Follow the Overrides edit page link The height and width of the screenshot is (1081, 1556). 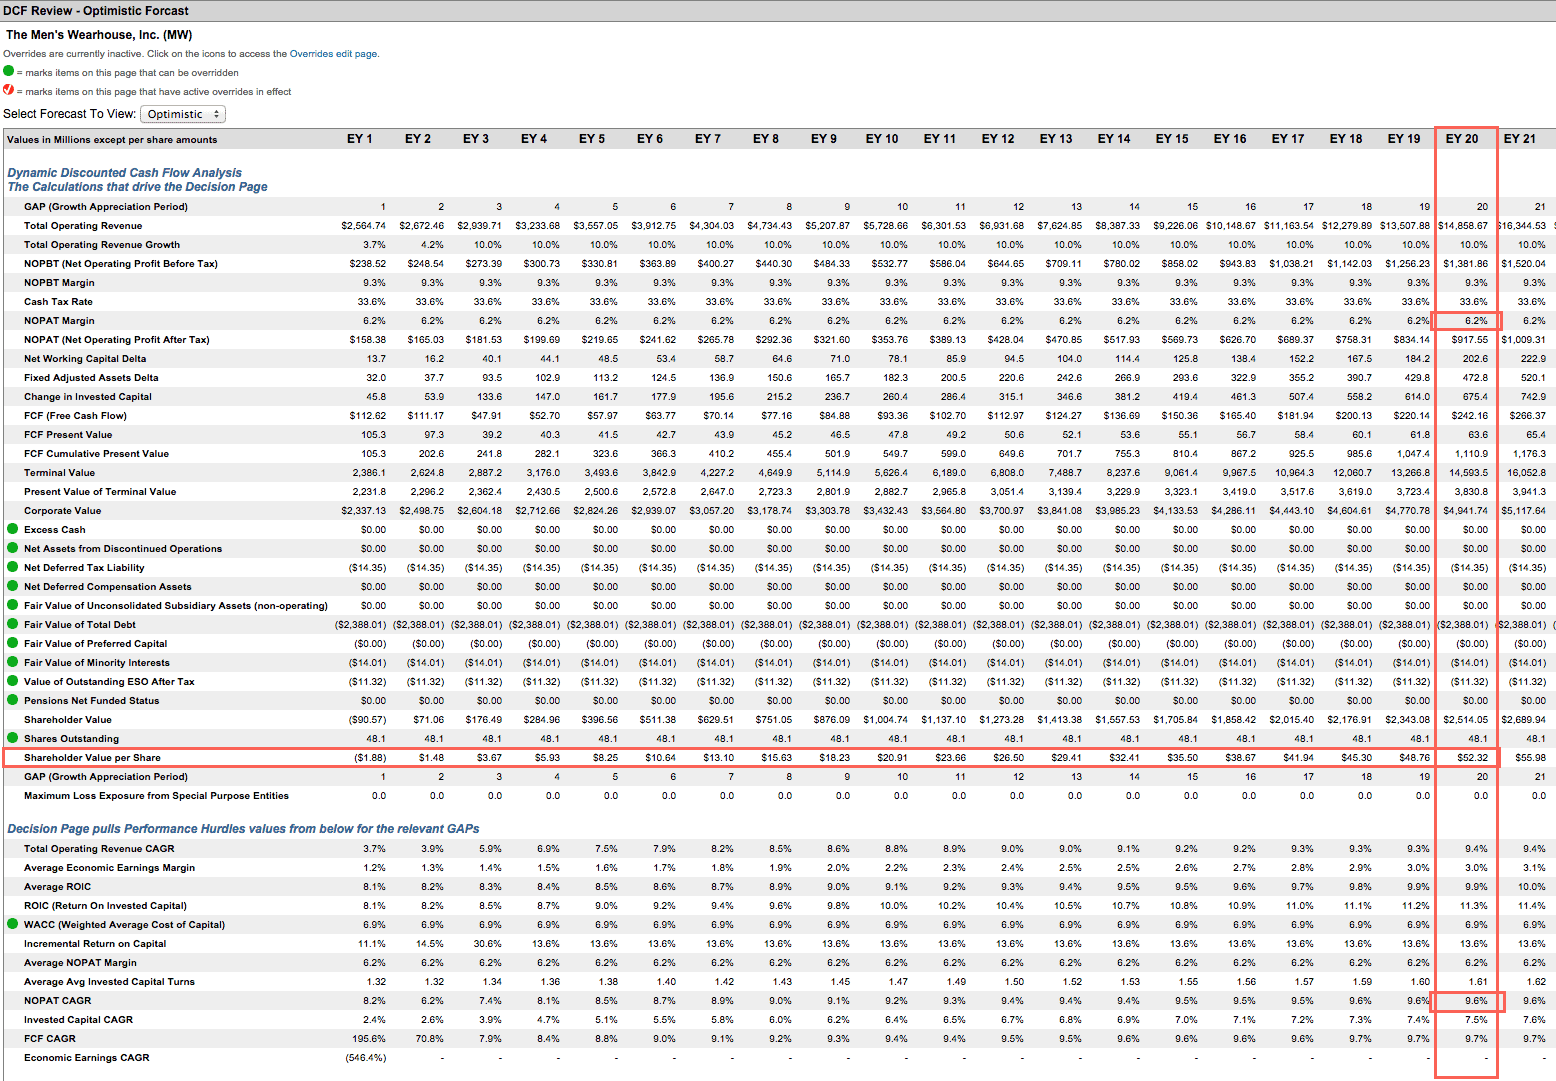[x=333, y=54]
